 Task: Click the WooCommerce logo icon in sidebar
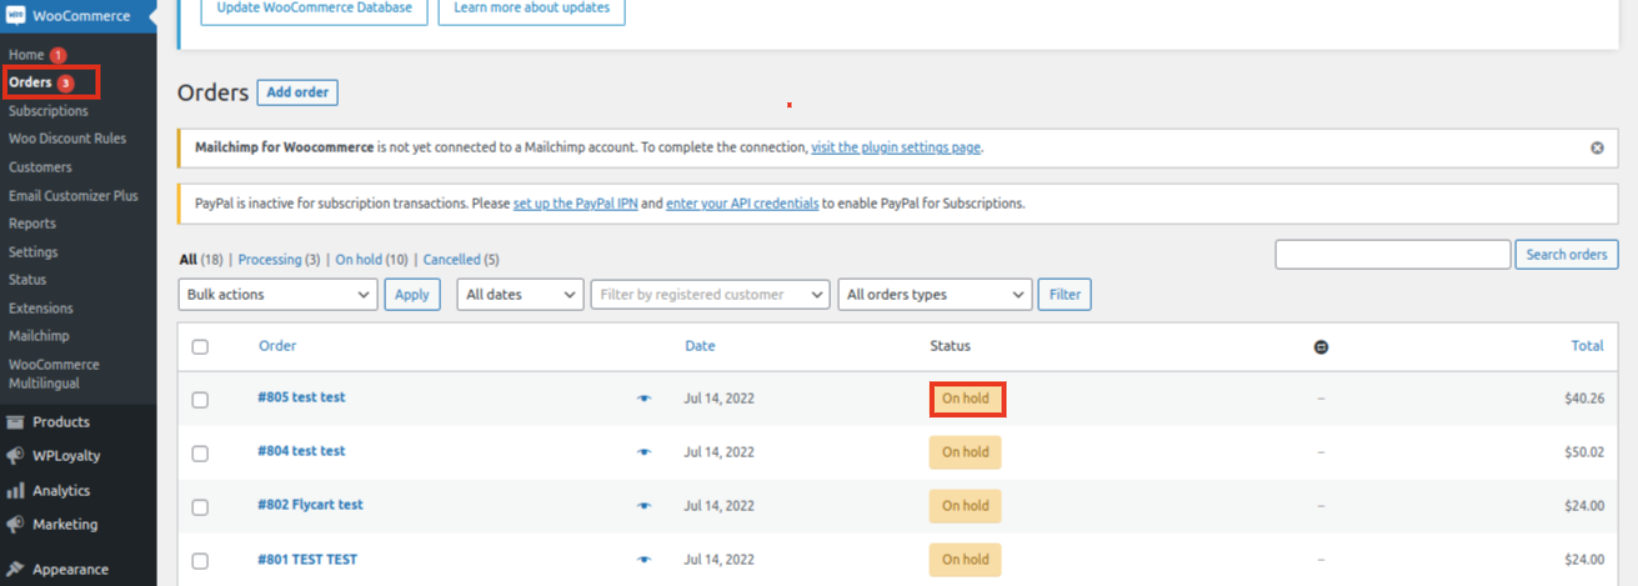(16, 16)
